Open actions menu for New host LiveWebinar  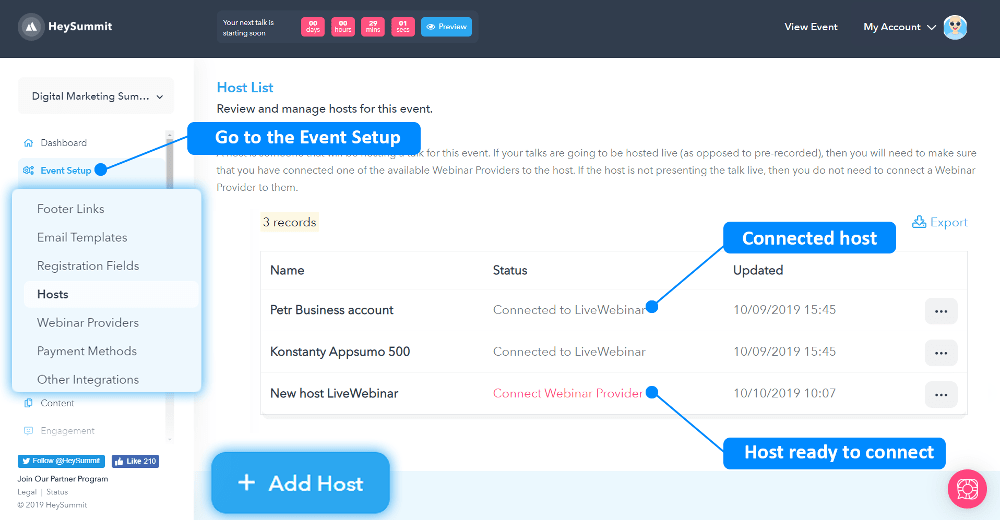point(941,394)
